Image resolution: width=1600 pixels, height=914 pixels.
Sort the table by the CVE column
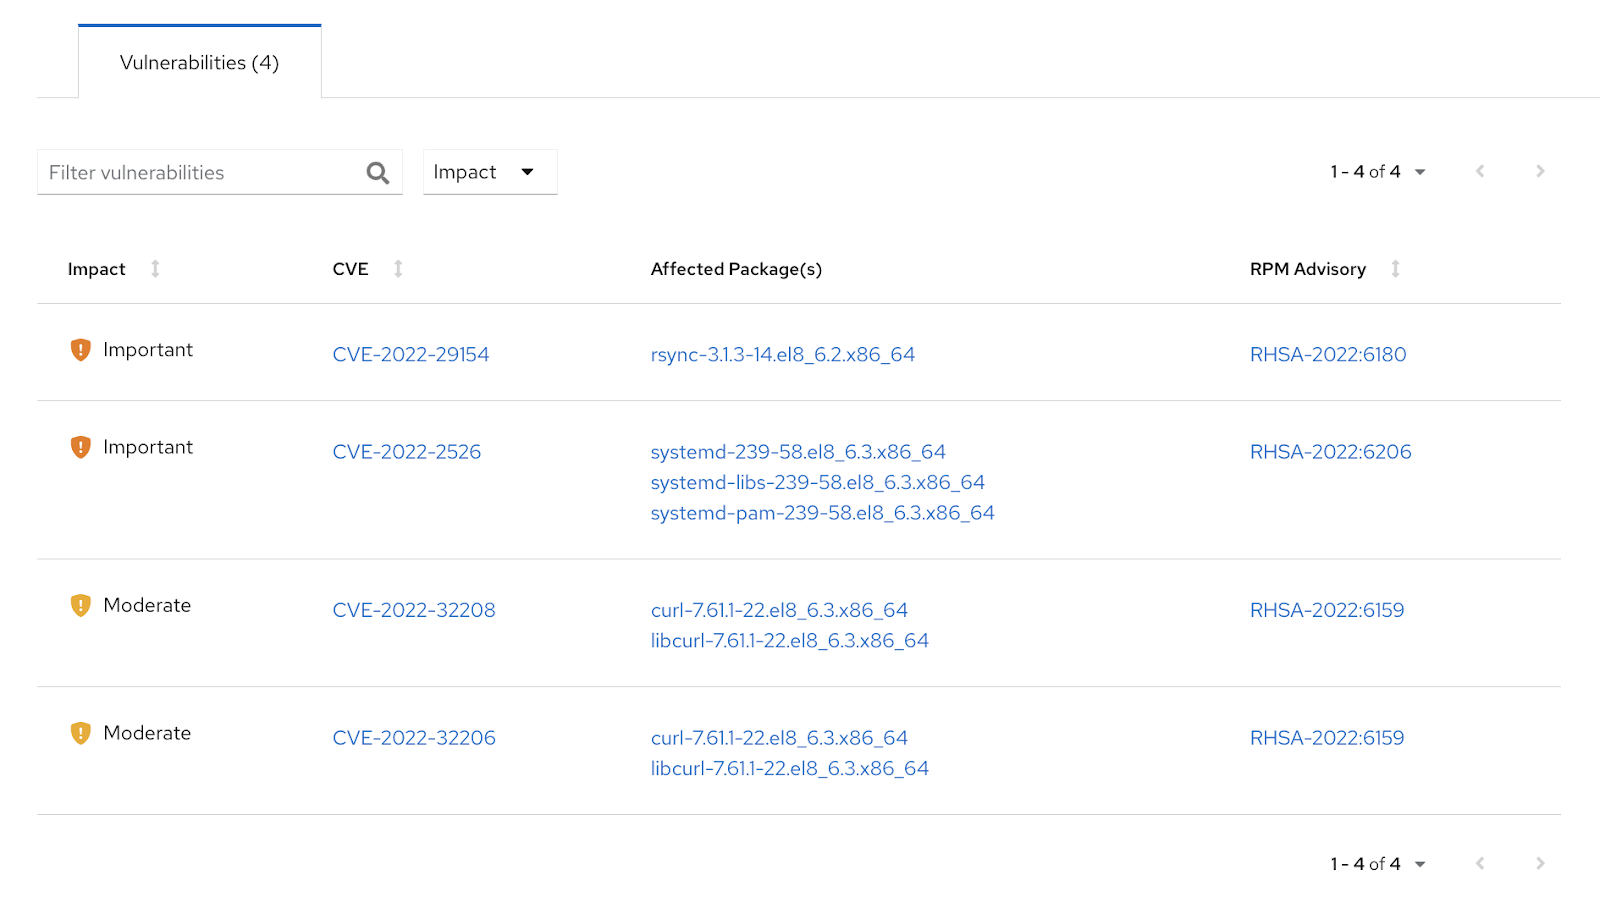pyautogui.click(x=398, y=268)
